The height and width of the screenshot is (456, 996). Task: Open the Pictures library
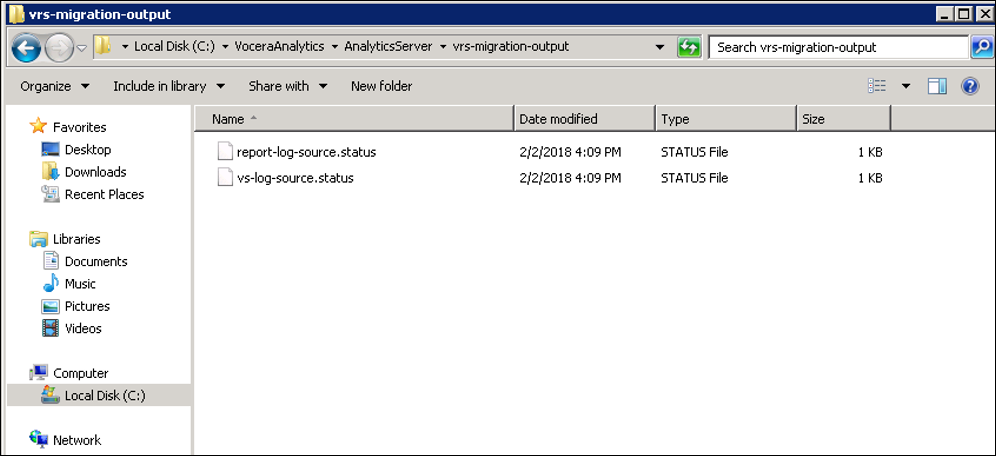click(87, 305)
